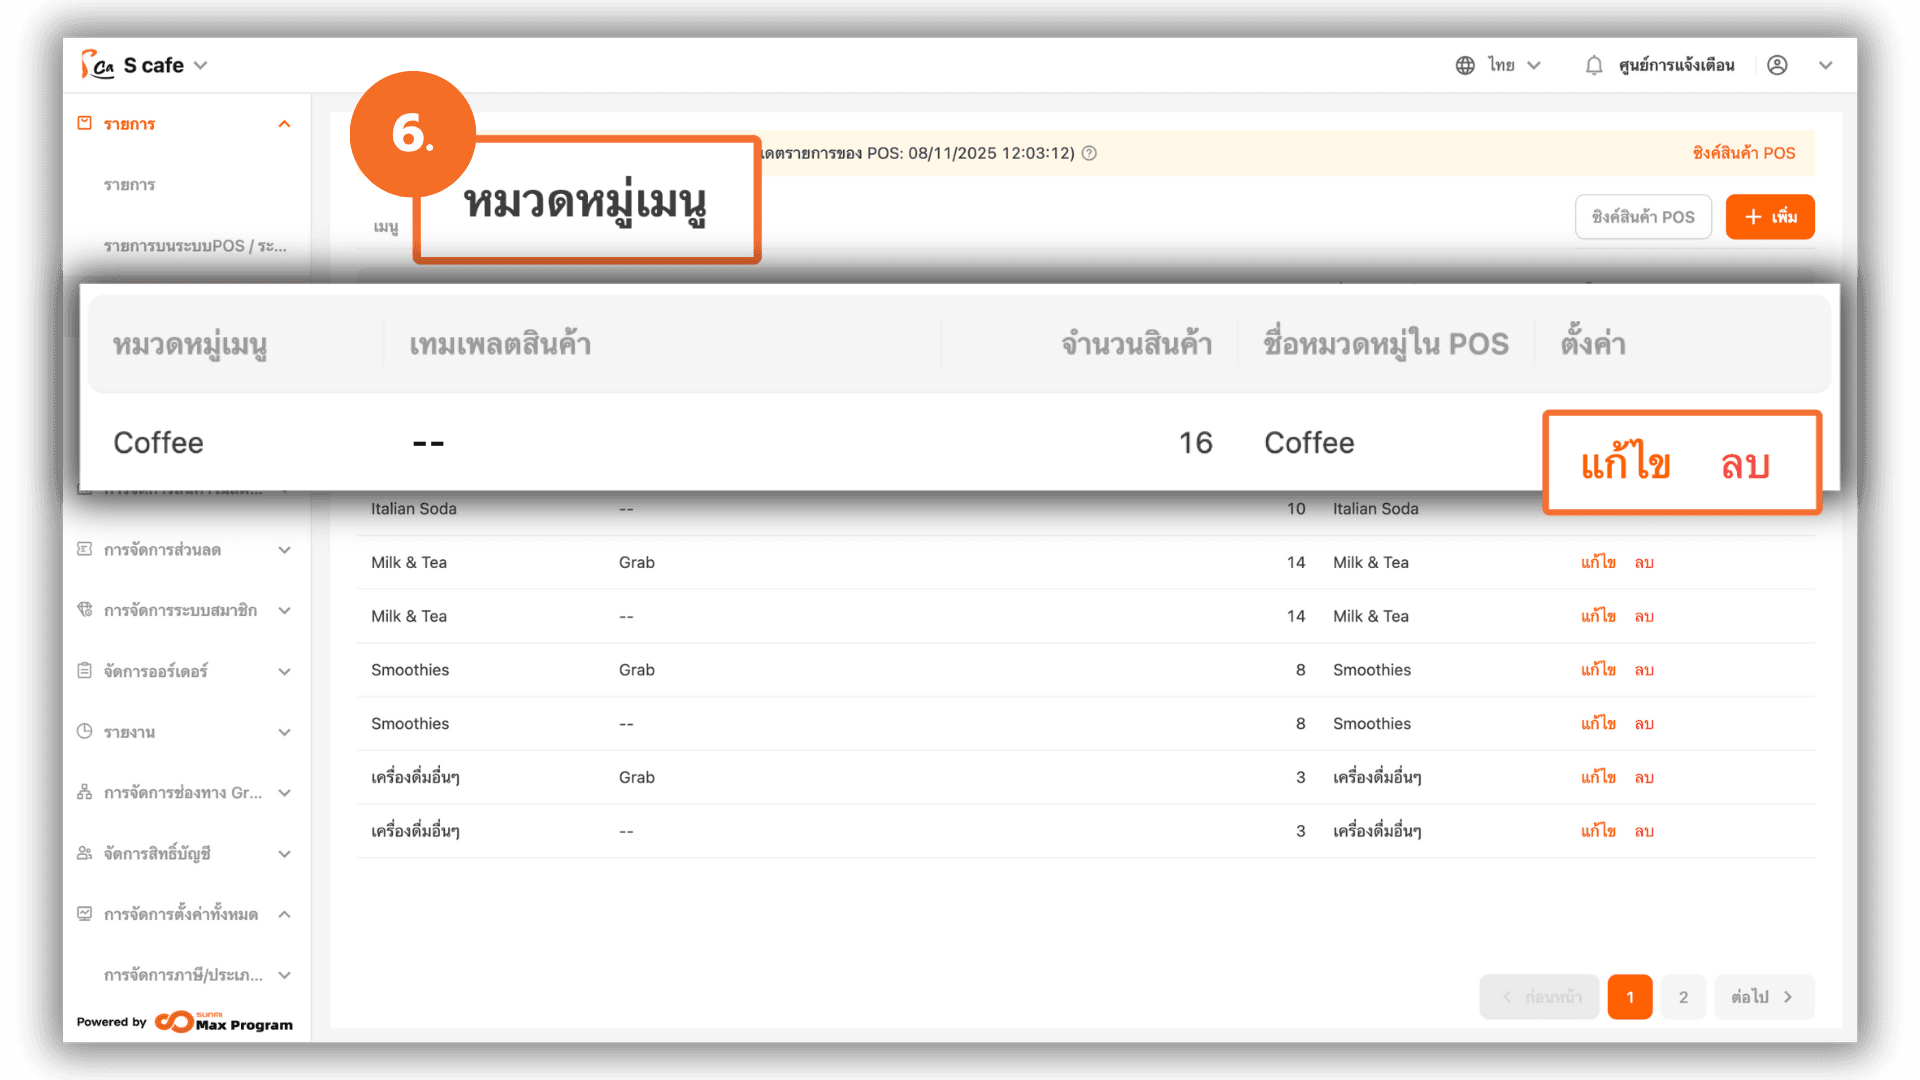This screenshot has width=1920, height=1080.
Task: Collapse the รายการ sidebar section
Action: pyautogui.click(x=284, y=124)
